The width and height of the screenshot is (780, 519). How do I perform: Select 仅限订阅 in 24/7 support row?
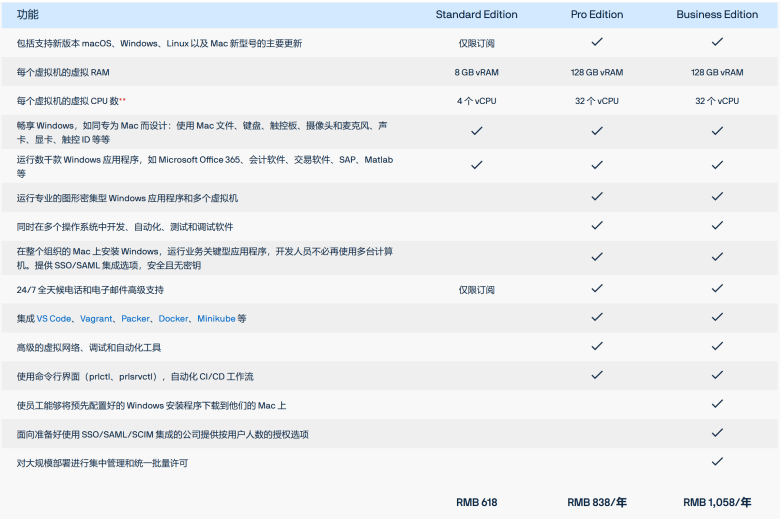[x=477, y=290]
